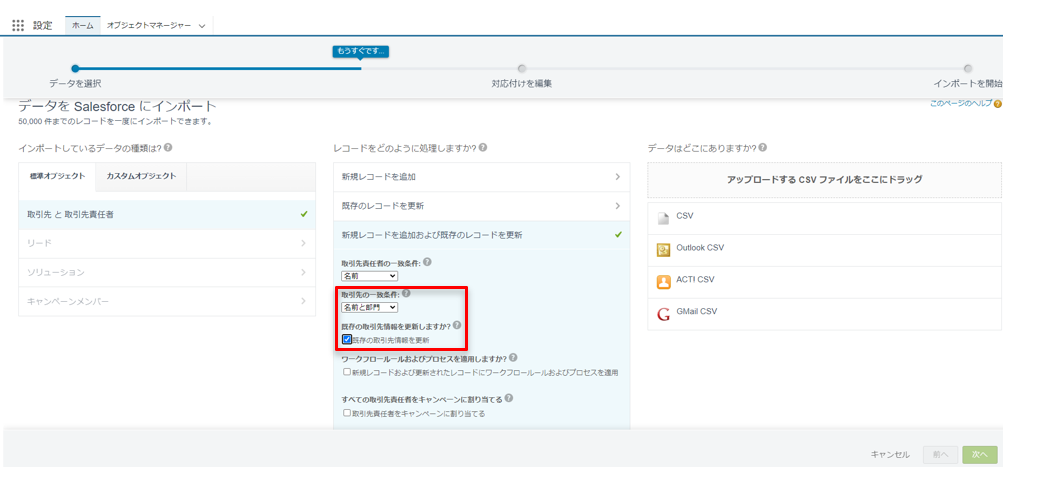Image resolution: width=1038 pixels, height=479 pixels.
Task: Select 取引先 と 取引先責任者 object row
Action: (x=167, y=214)
